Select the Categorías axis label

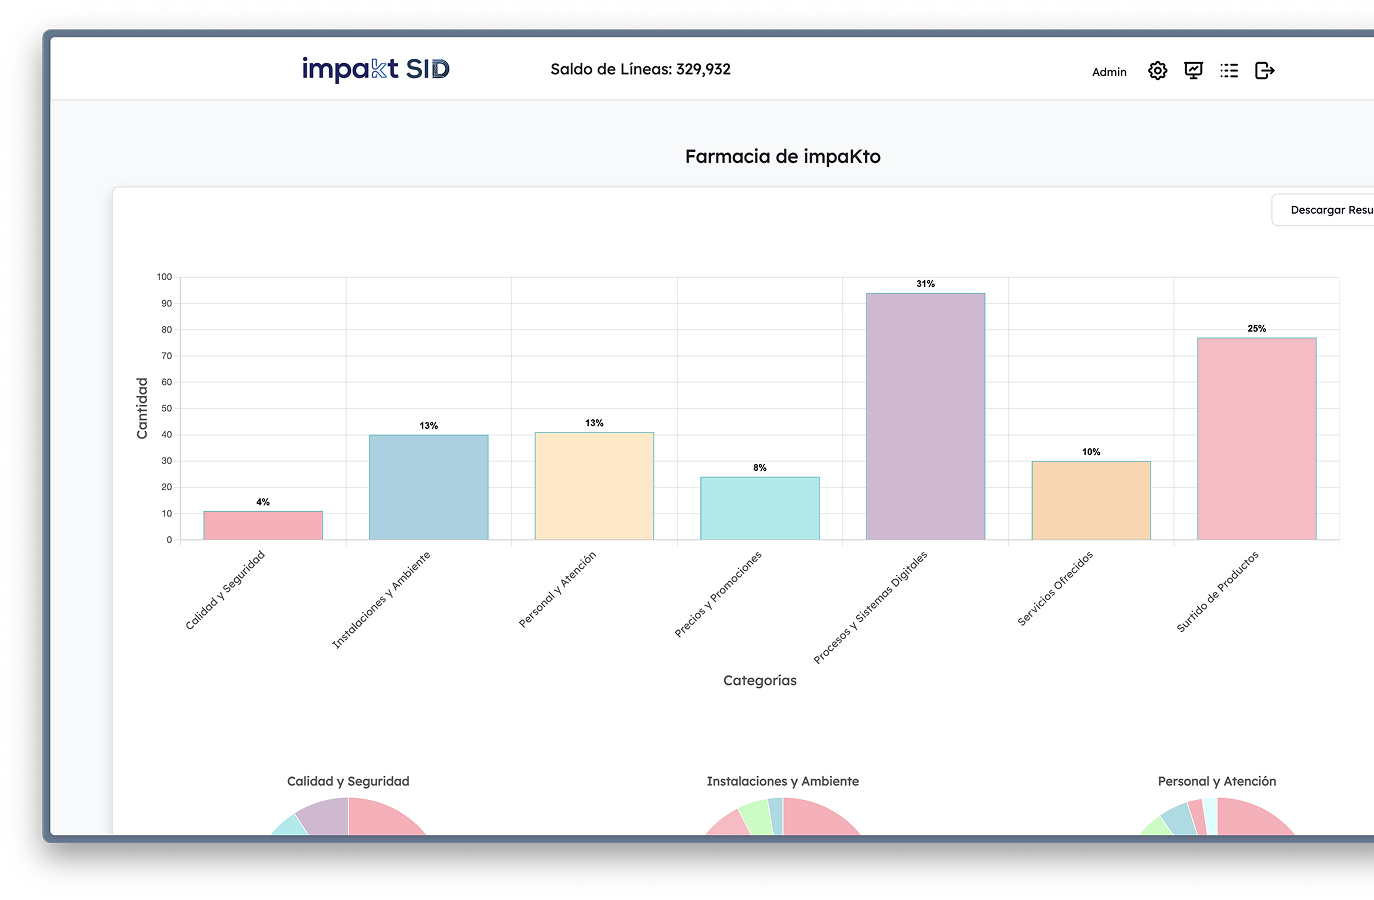759,680
